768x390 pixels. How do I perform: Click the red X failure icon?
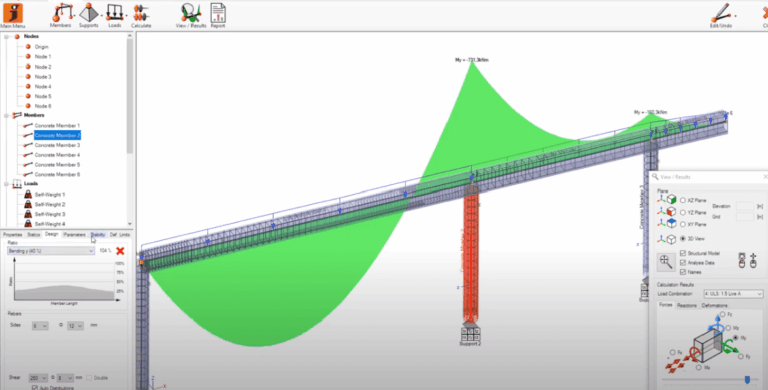120,251
